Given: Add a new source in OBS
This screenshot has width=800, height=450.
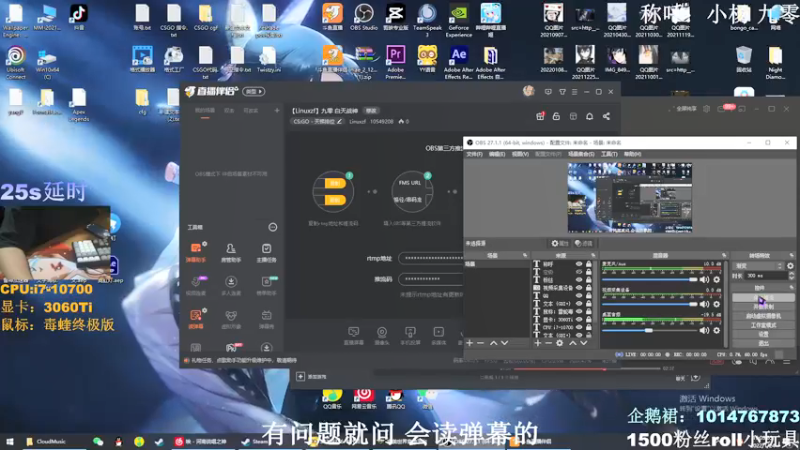Looking at the screenshot, I should pos(538,343).
